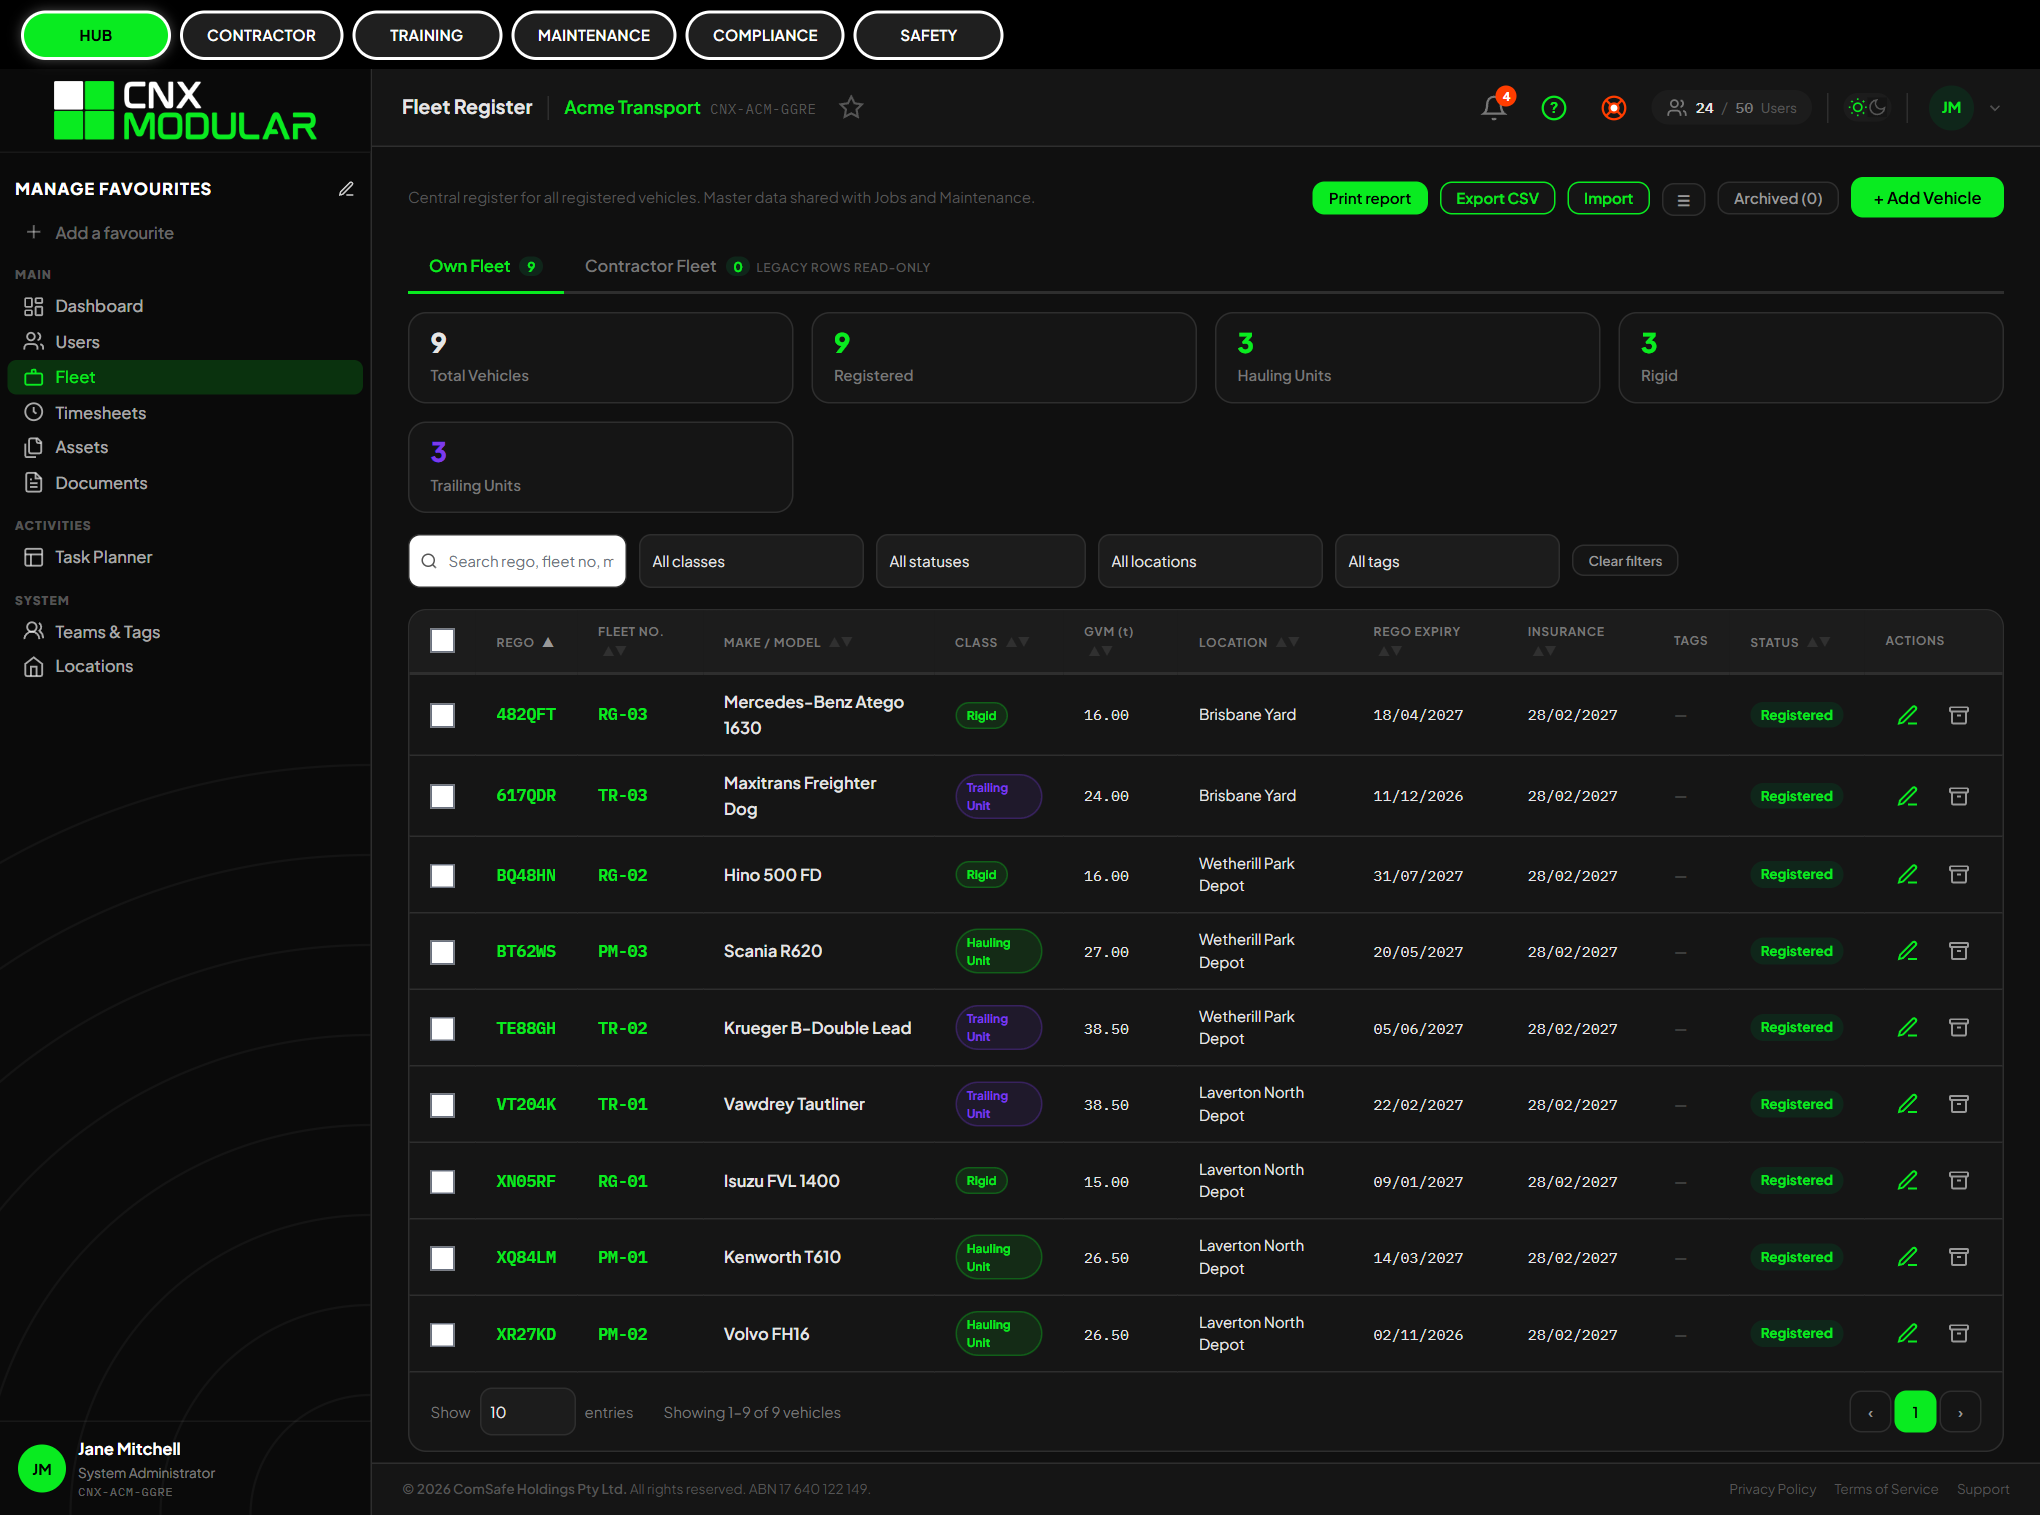This screenshot has height=1515, width=2040.
Task: Open the column settings menu icon
Action: click(x=1683, y=199)
